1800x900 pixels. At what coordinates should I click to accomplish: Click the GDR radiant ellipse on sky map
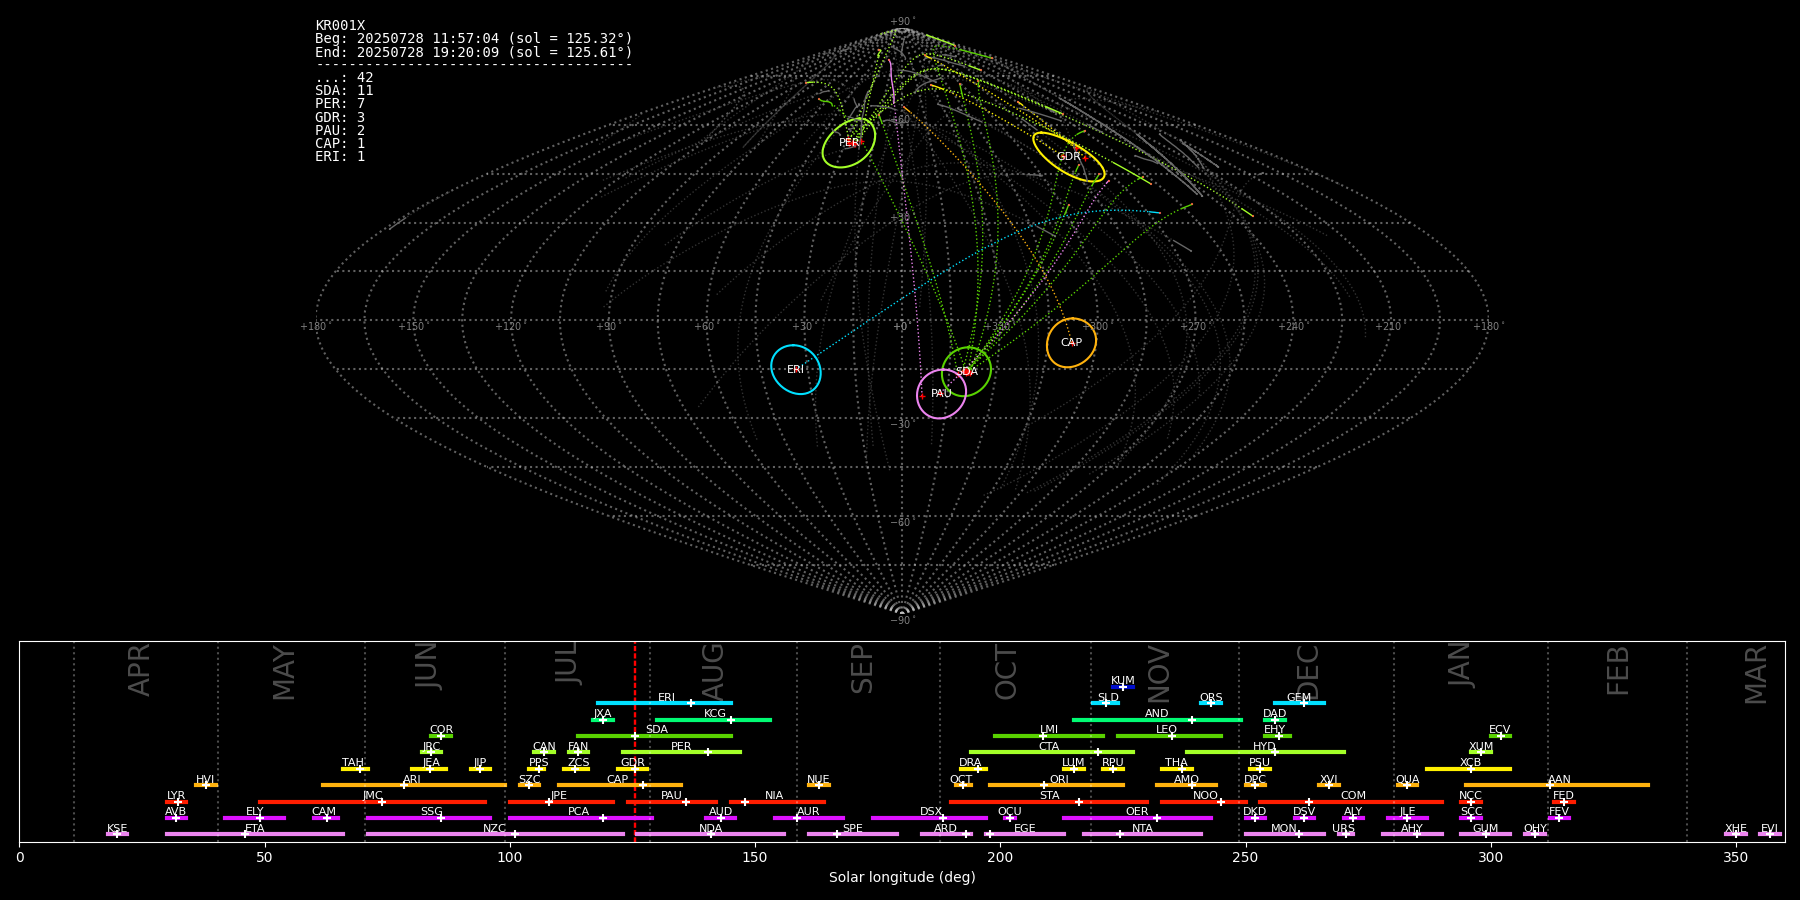coord(1069,157)
